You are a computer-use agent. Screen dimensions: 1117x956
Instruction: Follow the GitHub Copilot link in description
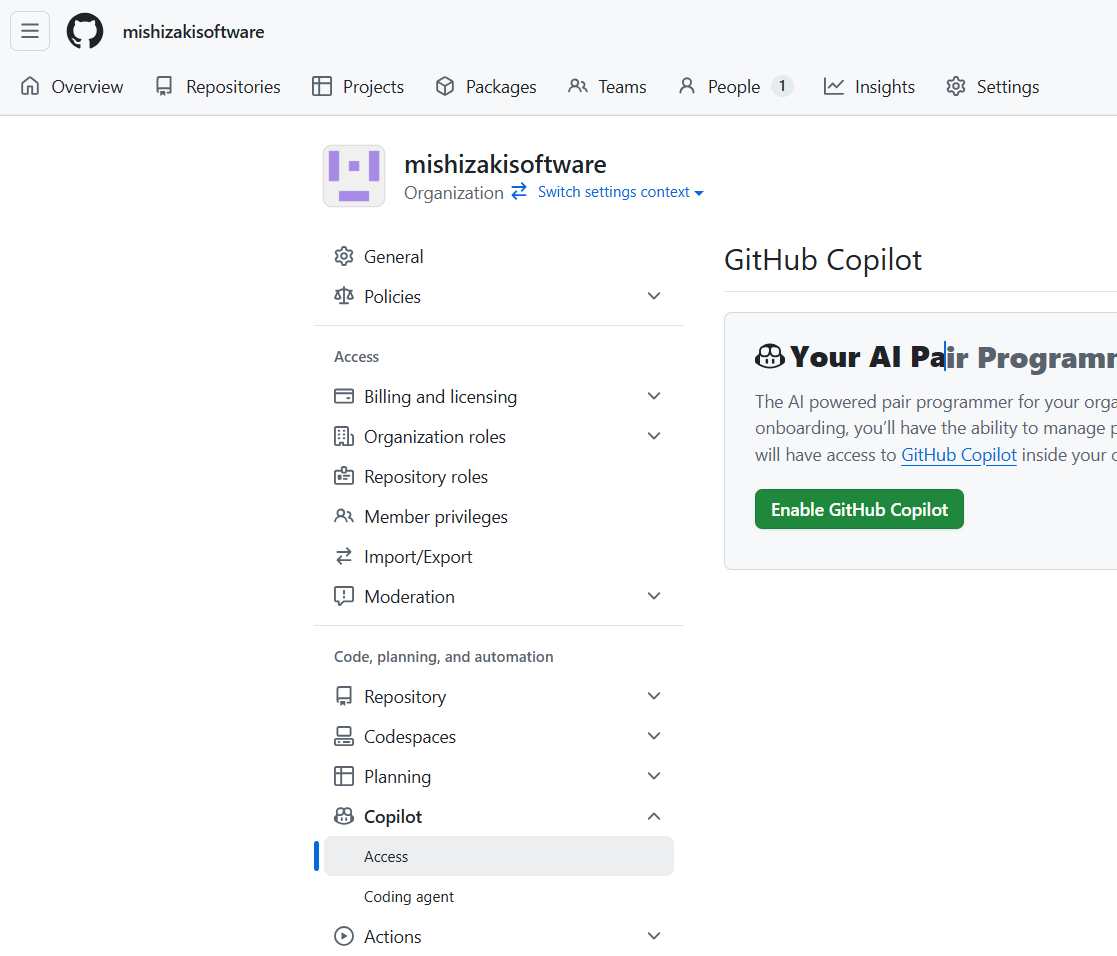[959, 454]
